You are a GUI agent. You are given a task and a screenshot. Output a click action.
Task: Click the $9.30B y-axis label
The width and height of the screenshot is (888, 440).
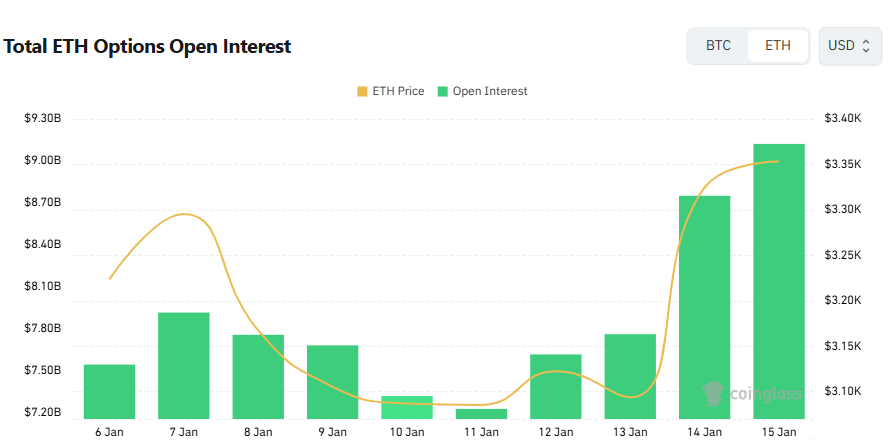[43, 119]
